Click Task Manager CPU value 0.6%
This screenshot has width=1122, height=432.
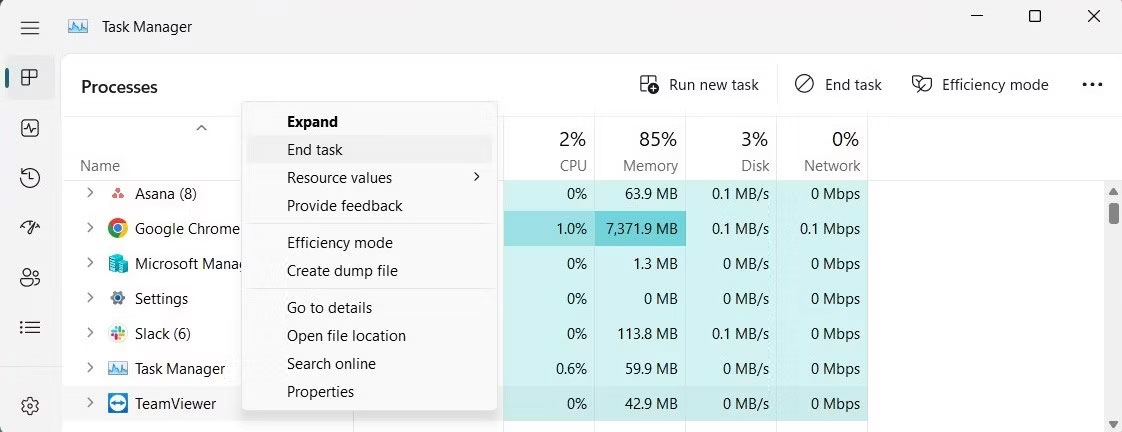tap(571, 369)
